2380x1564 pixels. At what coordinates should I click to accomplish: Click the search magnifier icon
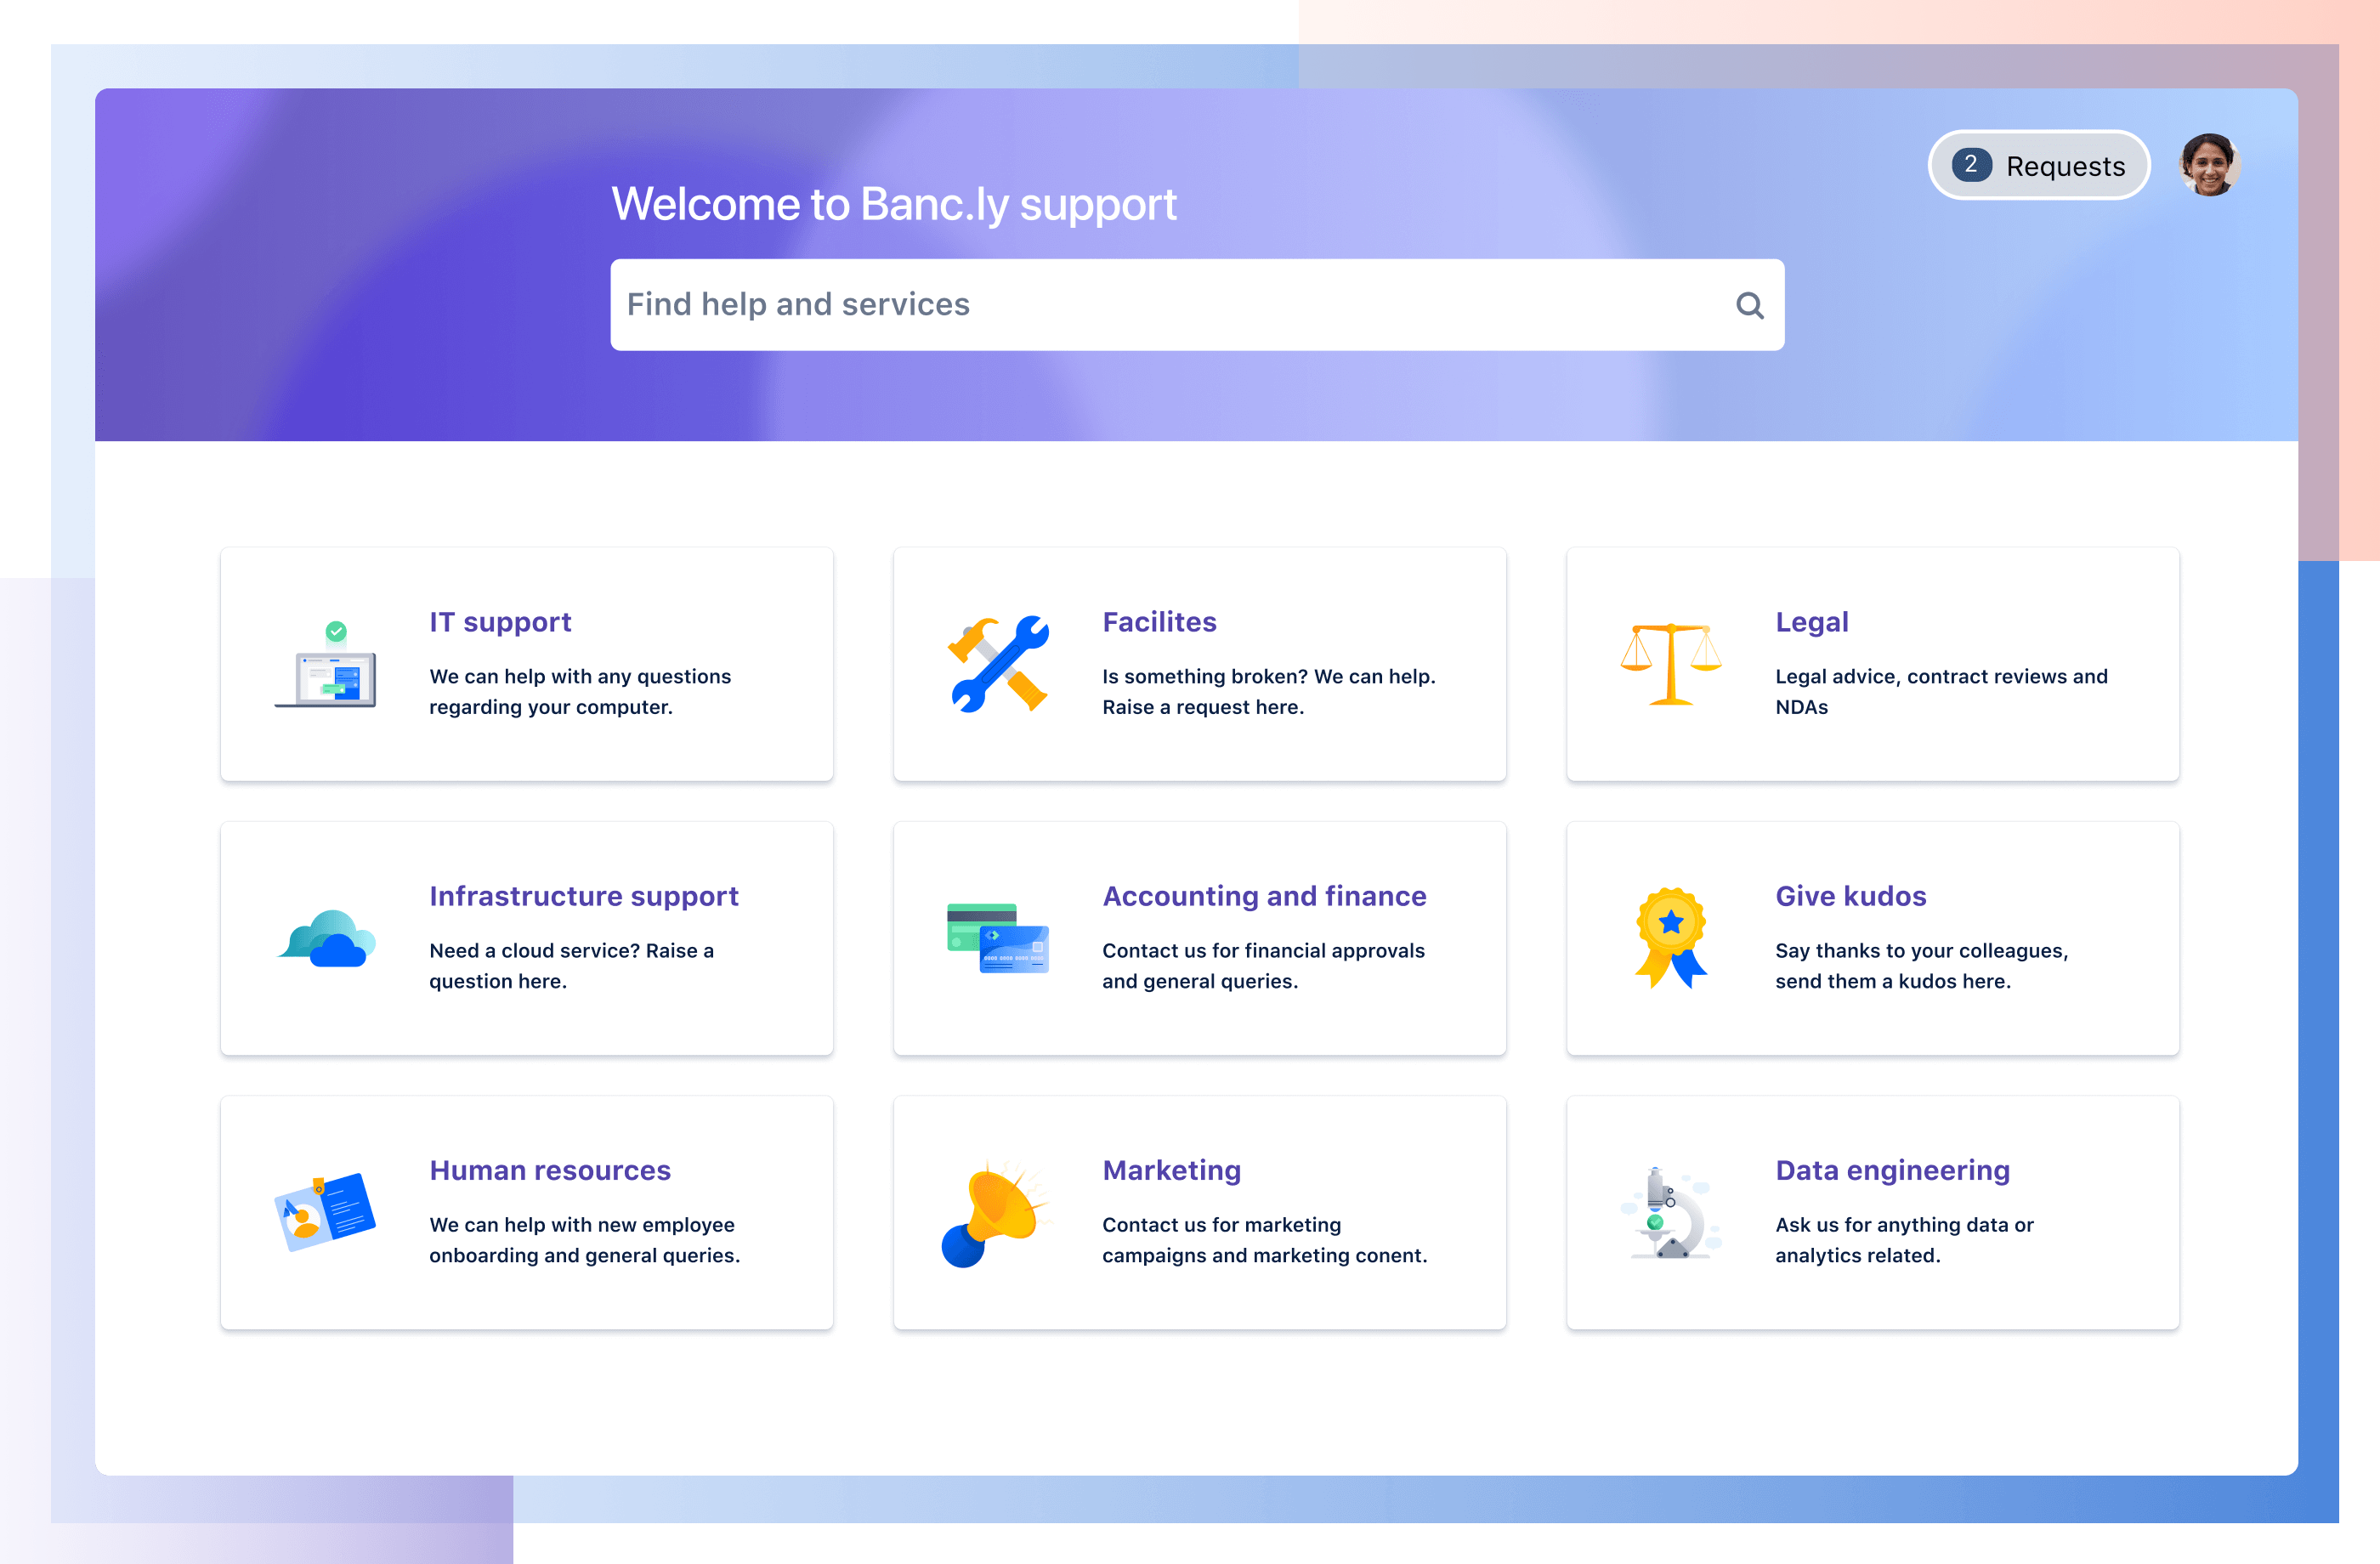(1748, 303)
